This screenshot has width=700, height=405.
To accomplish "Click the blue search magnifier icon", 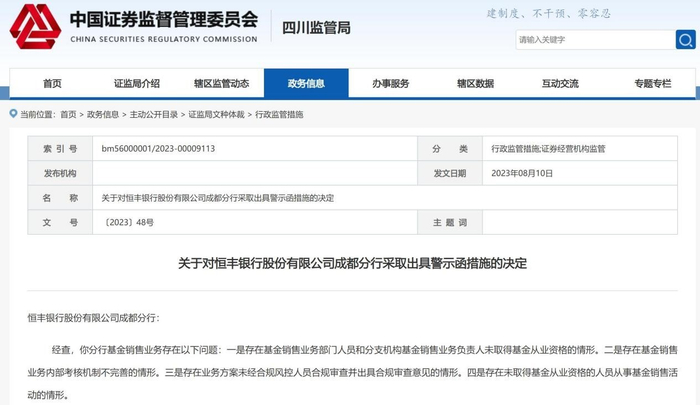I will 685,40.
